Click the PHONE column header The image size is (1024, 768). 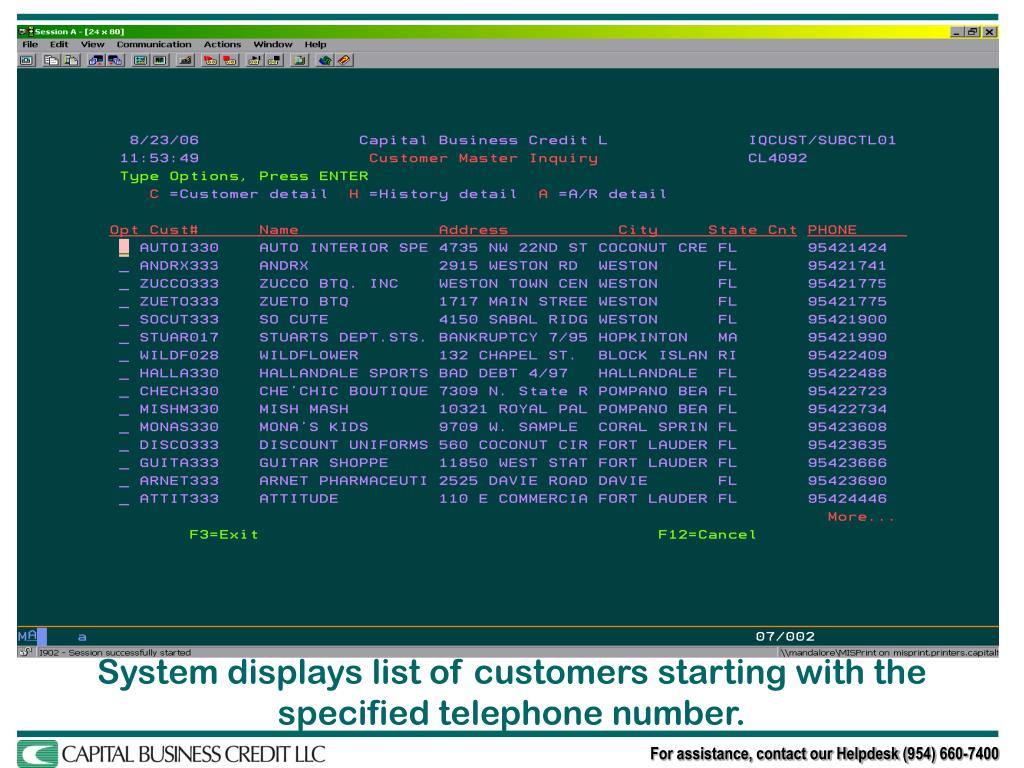(x=832, y=230)
